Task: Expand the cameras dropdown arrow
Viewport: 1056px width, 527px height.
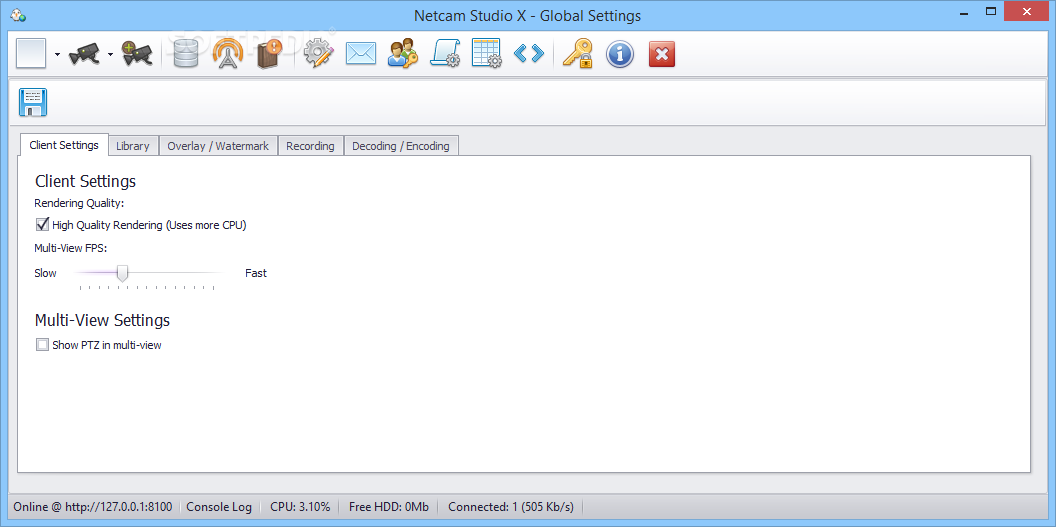Action: (x=110, y=54)
